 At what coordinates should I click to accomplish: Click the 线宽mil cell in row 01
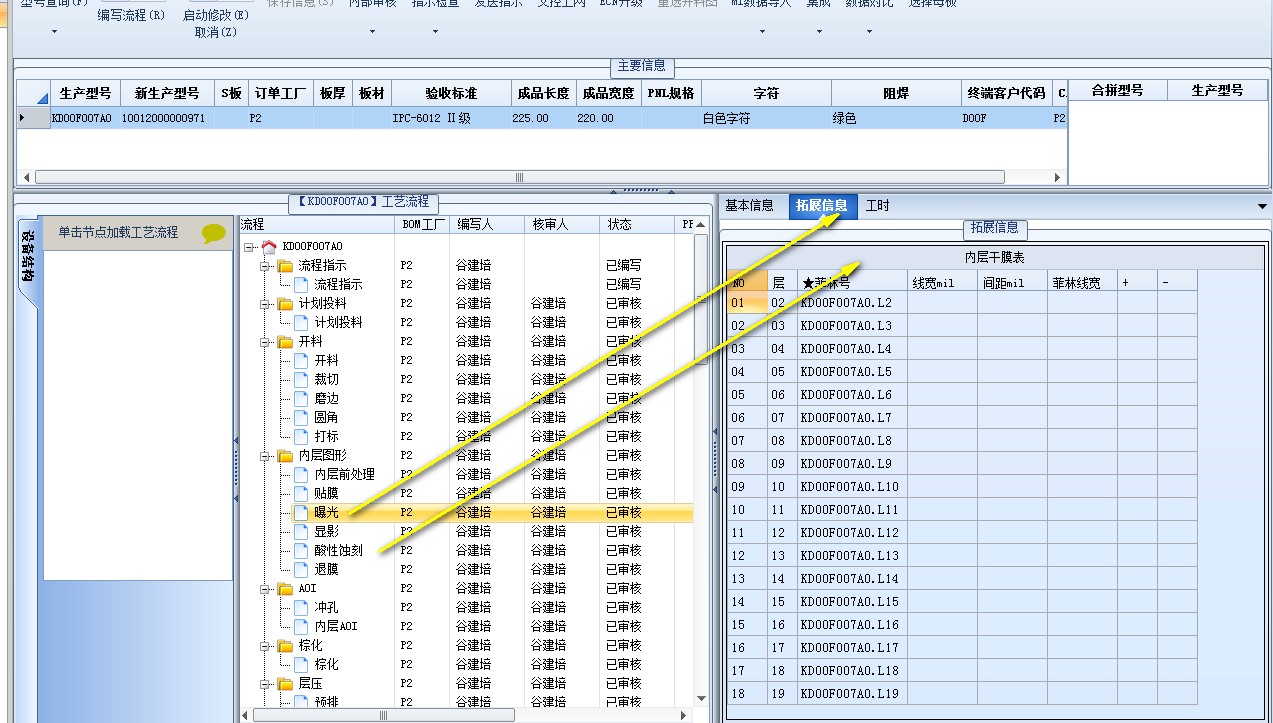click(x=942, y=302)
